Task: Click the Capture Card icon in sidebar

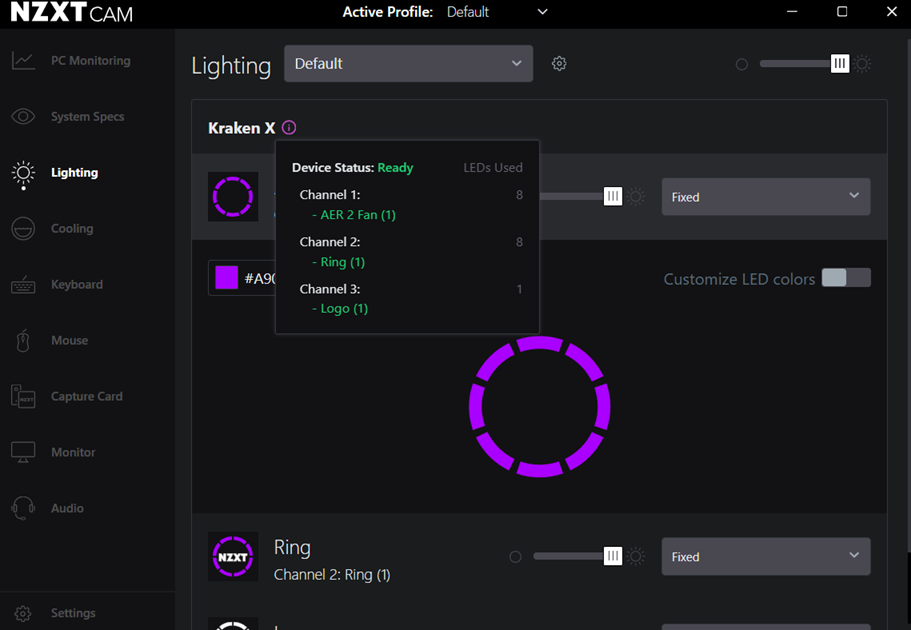Action: tap(23, 396)
